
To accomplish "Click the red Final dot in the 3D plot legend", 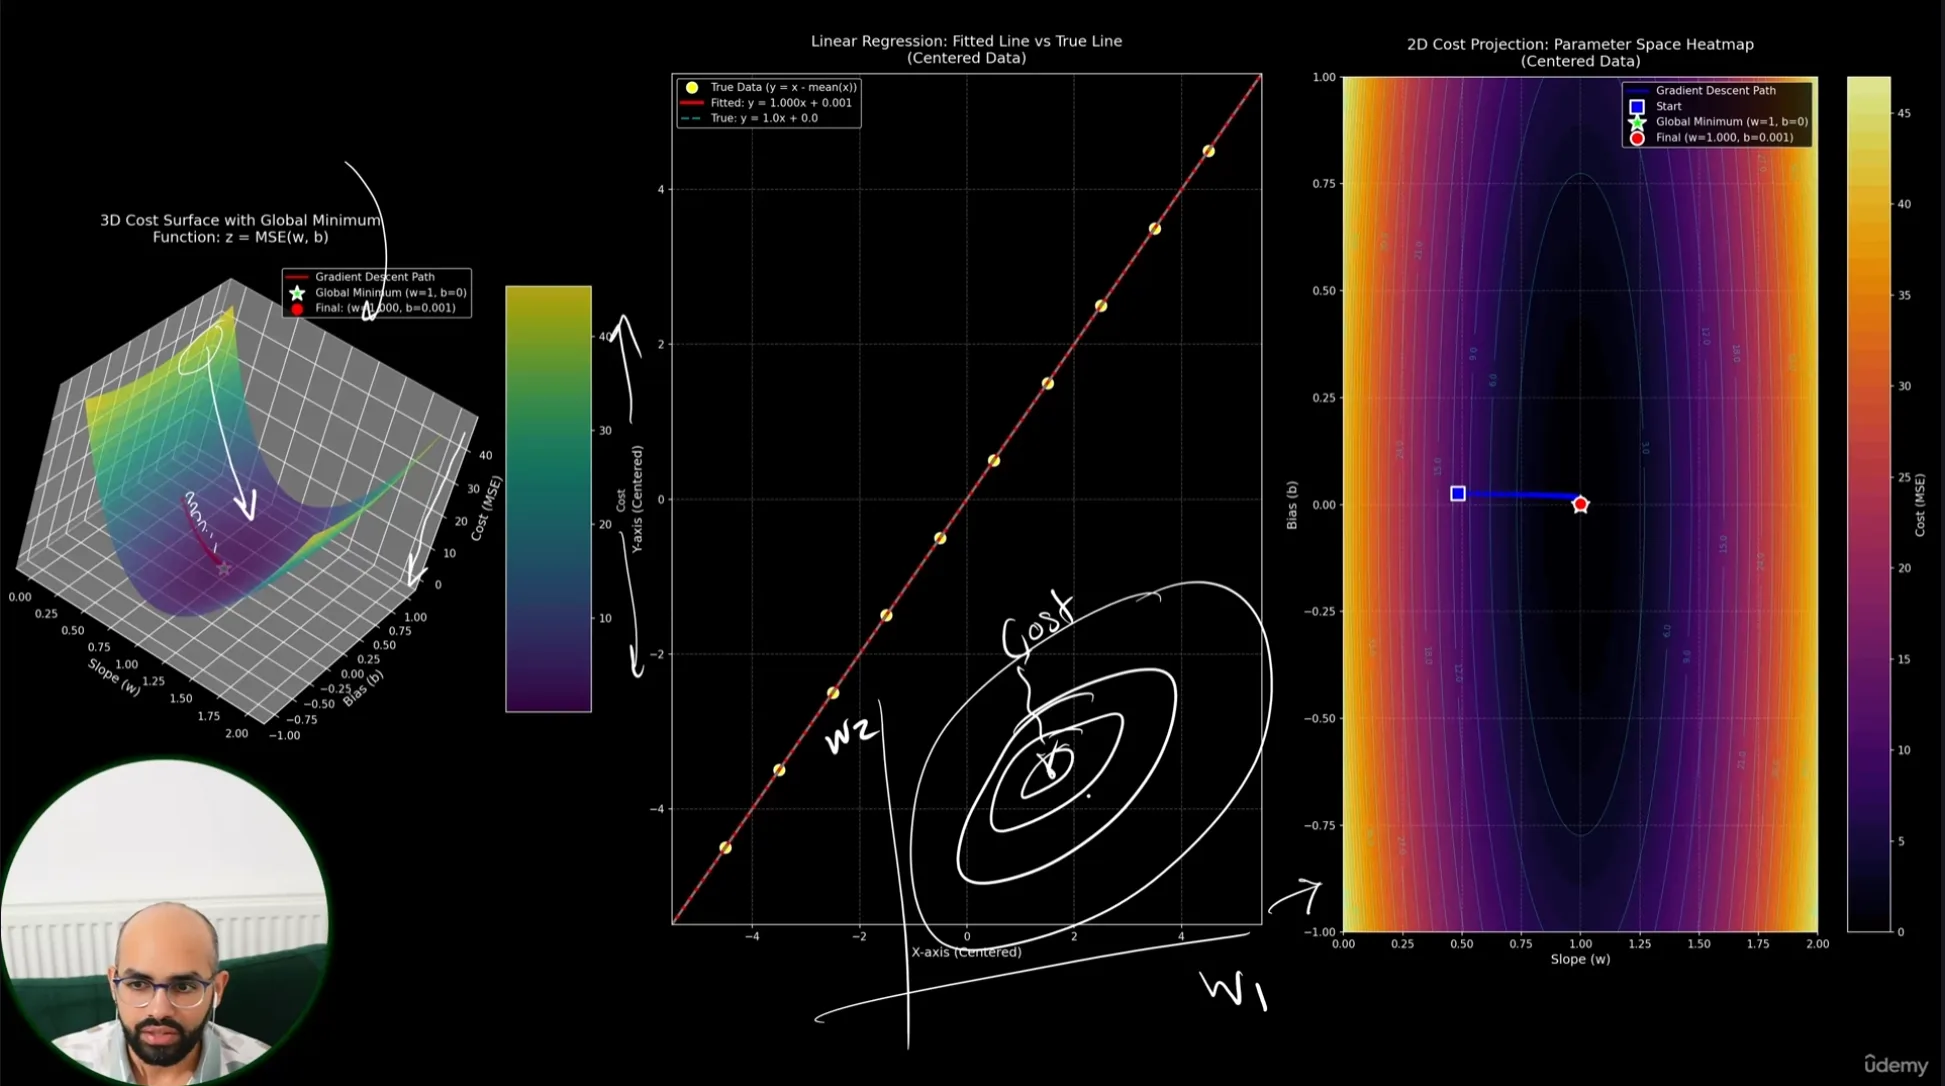I will pos(297,309).
